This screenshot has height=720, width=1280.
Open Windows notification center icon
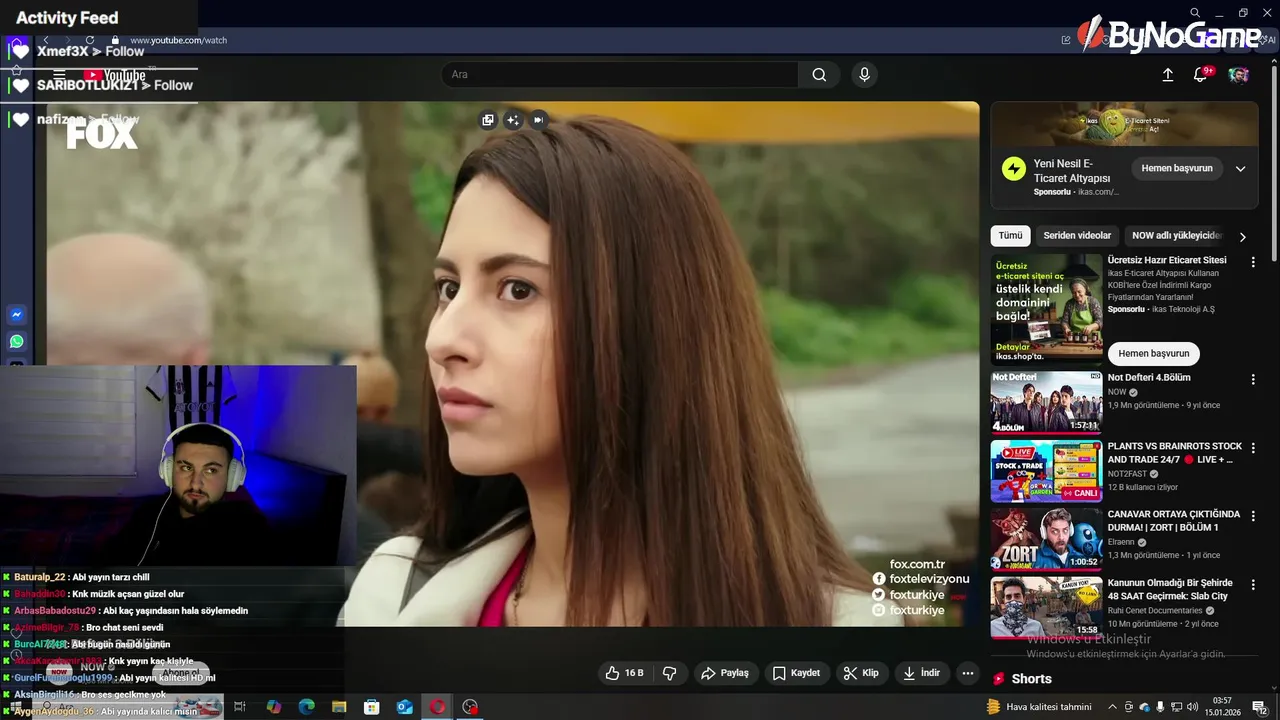pos(1259,707)
